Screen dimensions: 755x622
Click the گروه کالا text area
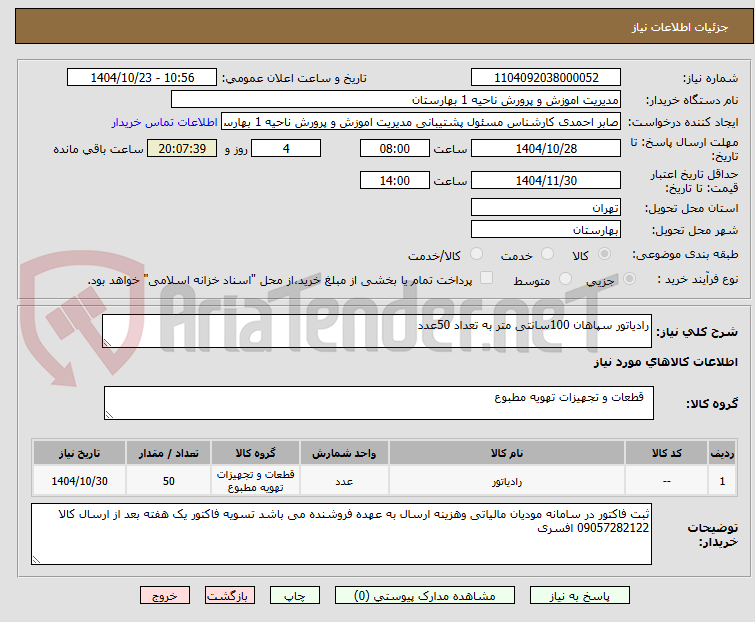379,403
